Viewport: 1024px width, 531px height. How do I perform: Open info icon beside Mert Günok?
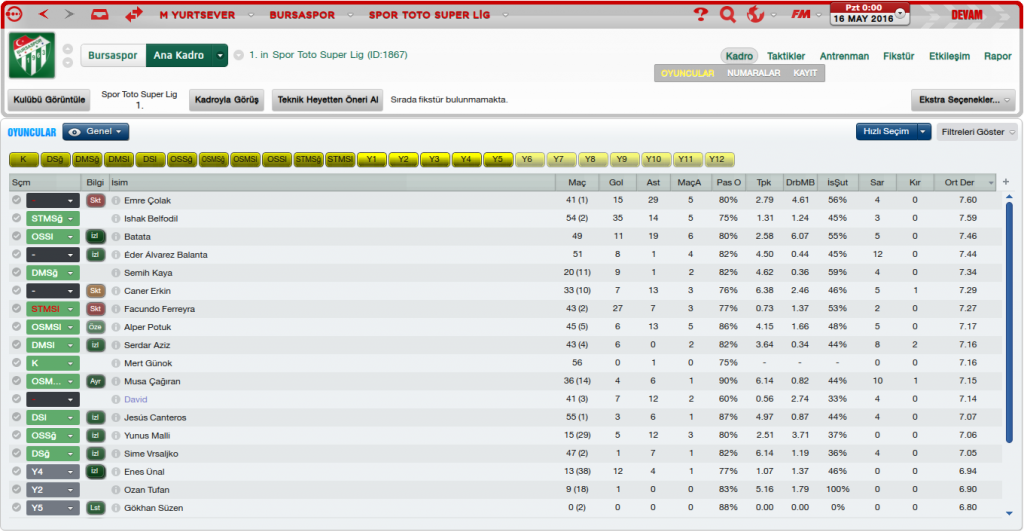coord(116,363)
